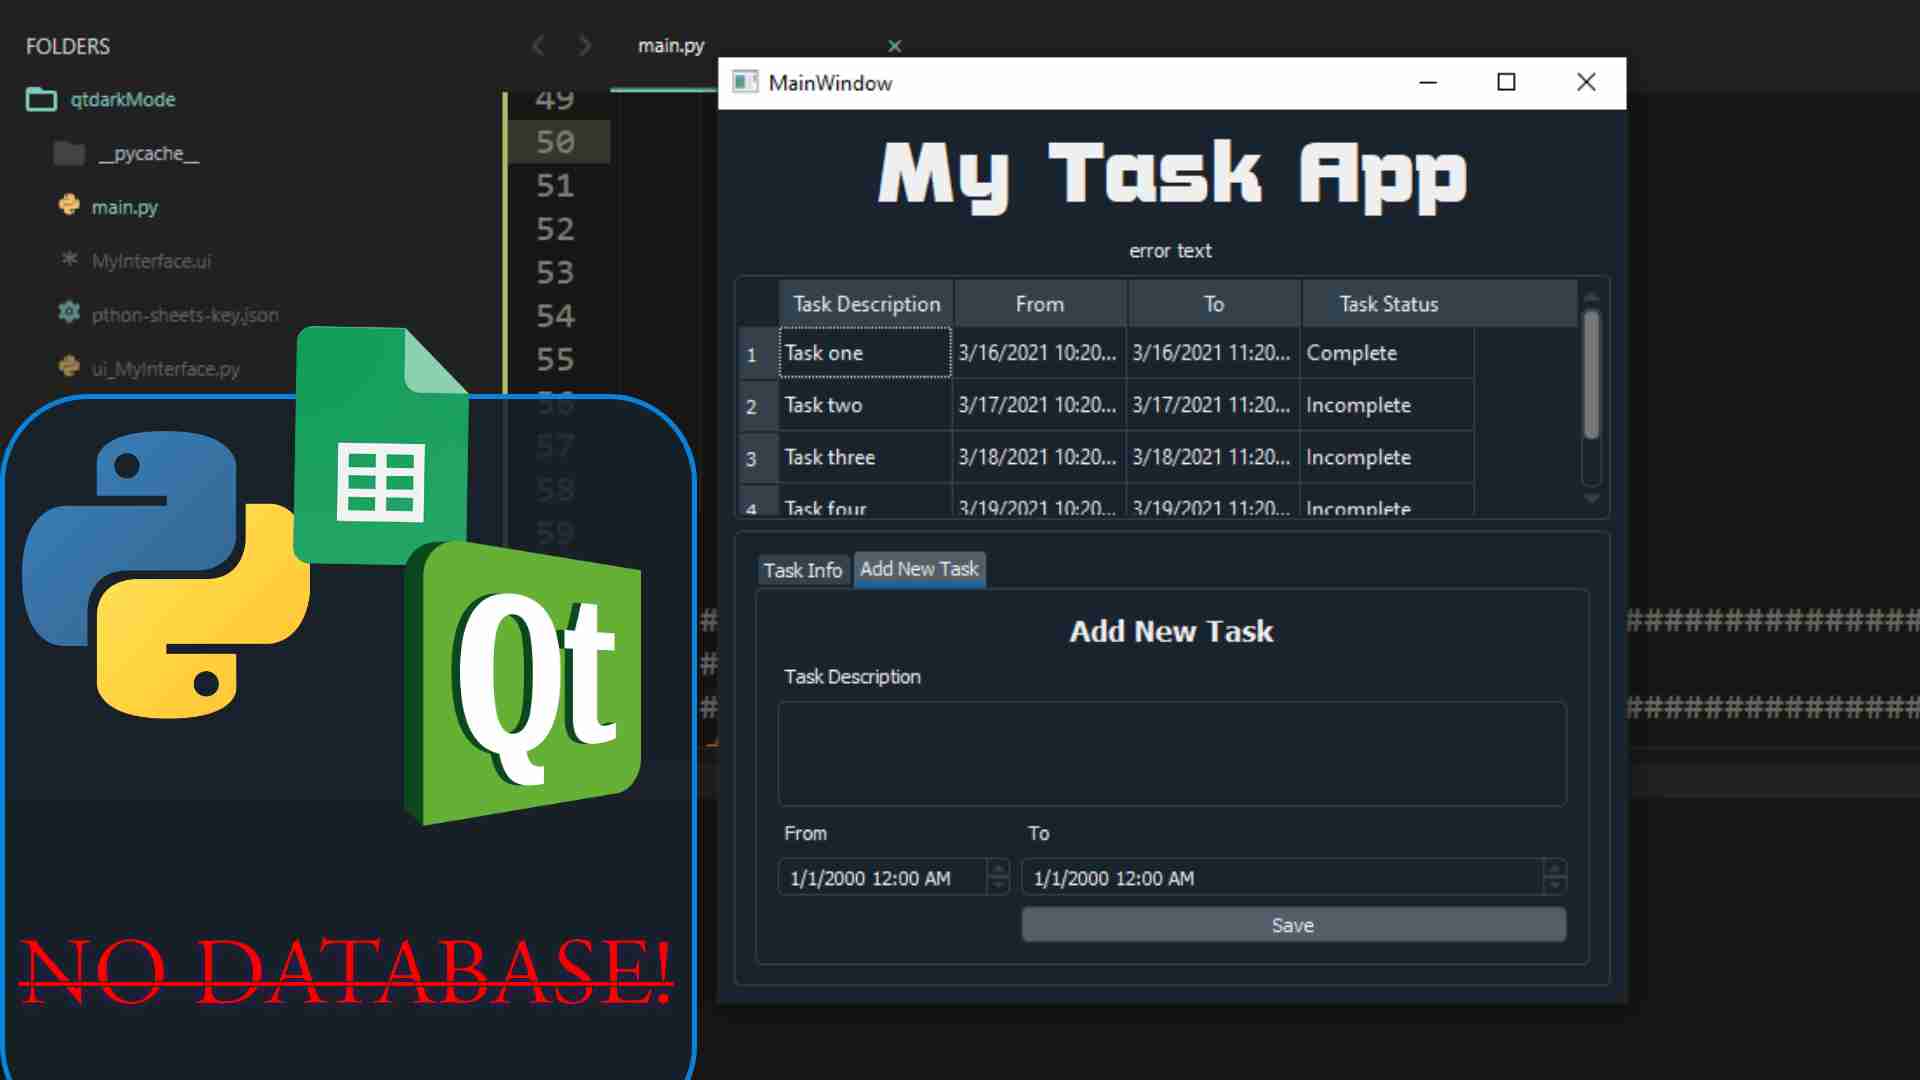Select row header 1 in task table
This screenshot has width=1920, height=1080.
758,354
